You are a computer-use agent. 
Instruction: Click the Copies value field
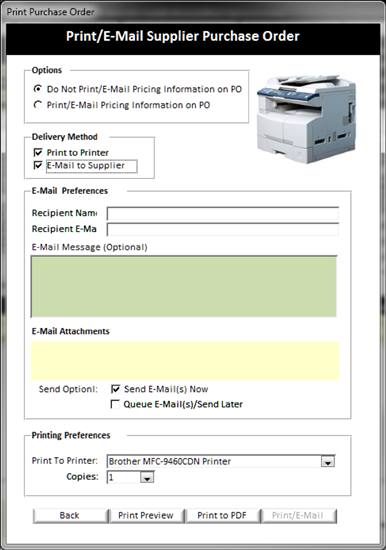point(124,477)
